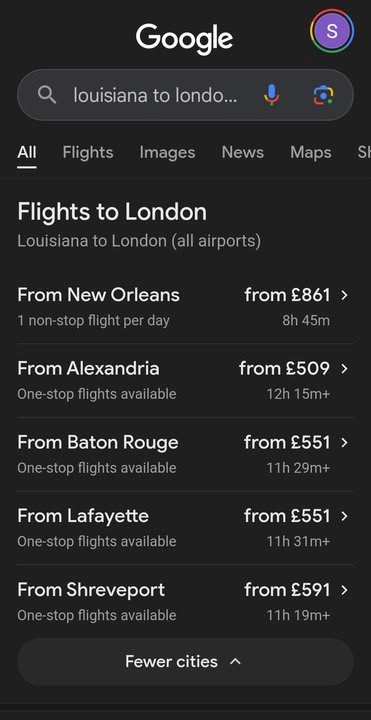Image resolution: width=371 pixels, height=720 pixels.
Task: Open the account profile avatar S
Action: click(x=332, y=32)
